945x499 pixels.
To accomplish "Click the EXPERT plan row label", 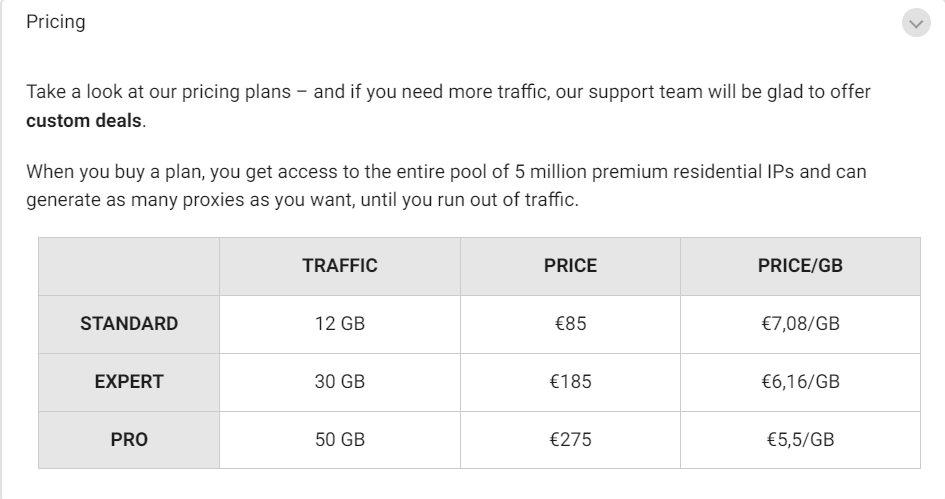I will [x=129, y=382].
